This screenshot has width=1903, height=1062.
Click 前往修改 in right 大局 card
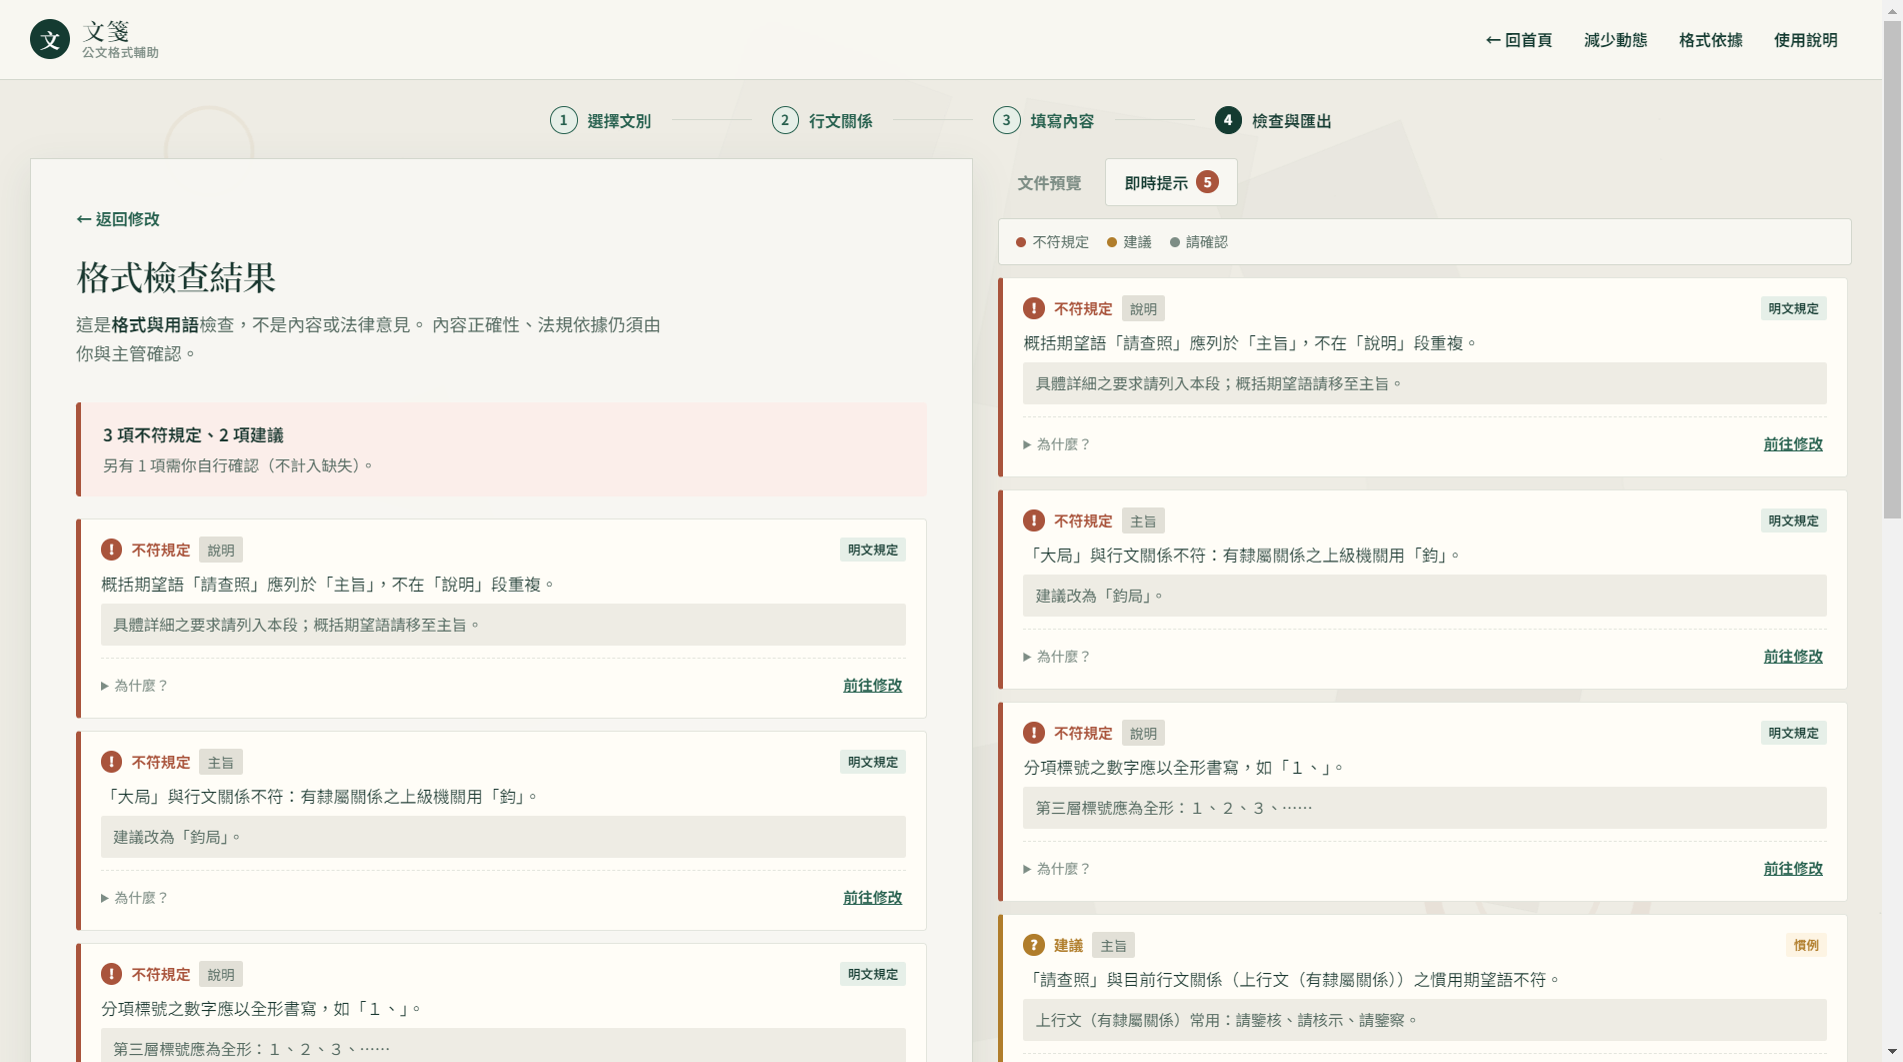coord(1793,657)
